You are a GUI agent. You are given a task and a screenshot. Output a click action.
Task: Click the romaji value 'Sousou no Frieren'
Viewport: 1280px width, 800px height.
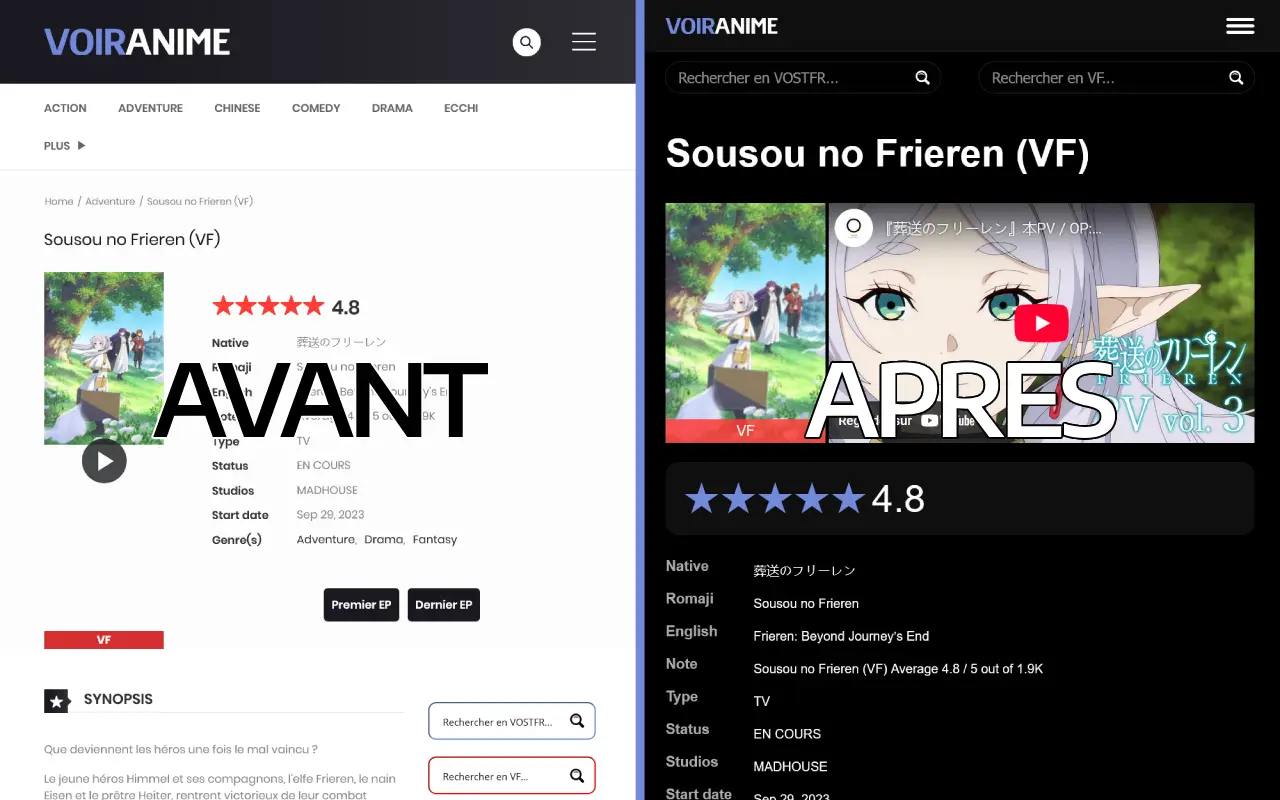tap(806, 604)
